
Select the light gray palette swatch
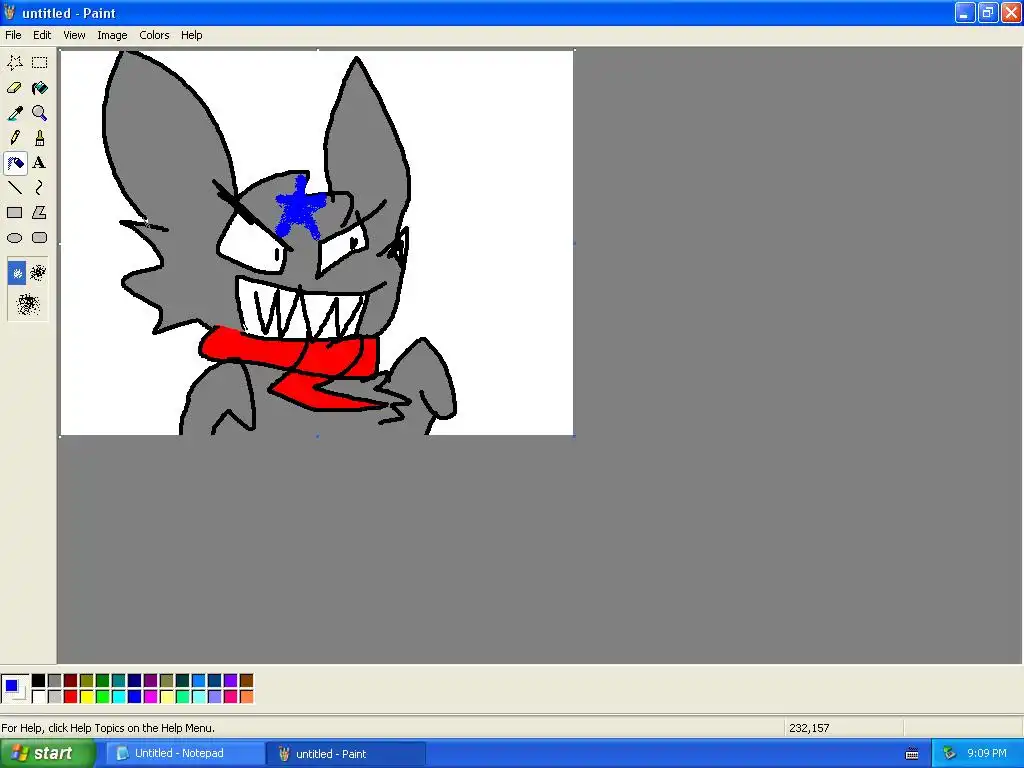click(x=55, y=697)
